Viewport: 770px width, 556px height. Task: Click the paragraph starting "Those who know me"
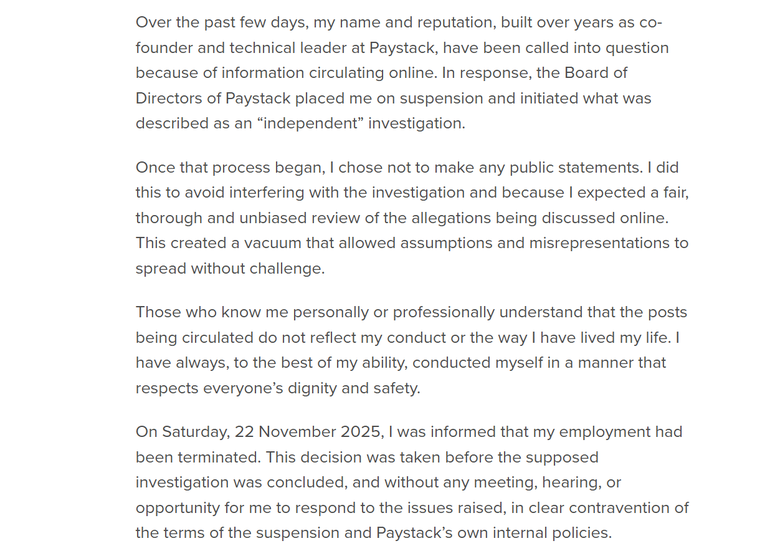click(x=410, y=350)
